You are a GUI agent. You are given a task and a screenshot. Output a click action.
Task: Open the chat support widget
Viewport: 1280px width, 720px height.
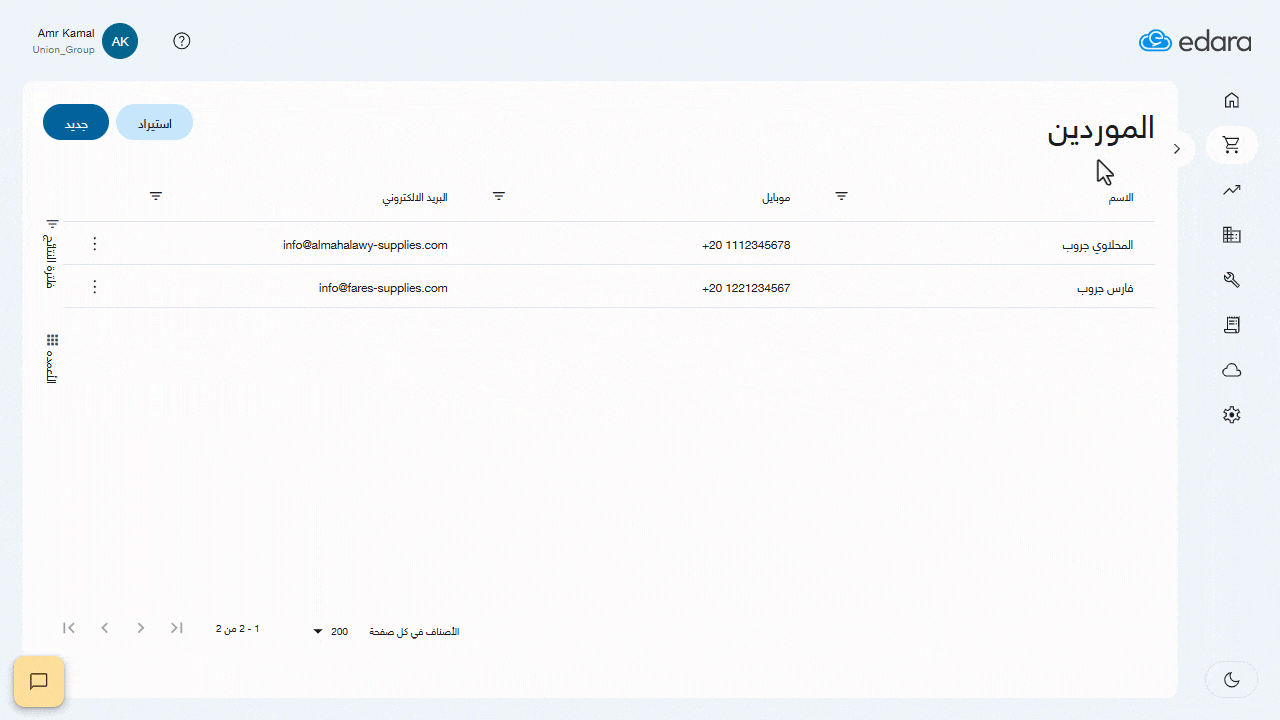point(39,681)
